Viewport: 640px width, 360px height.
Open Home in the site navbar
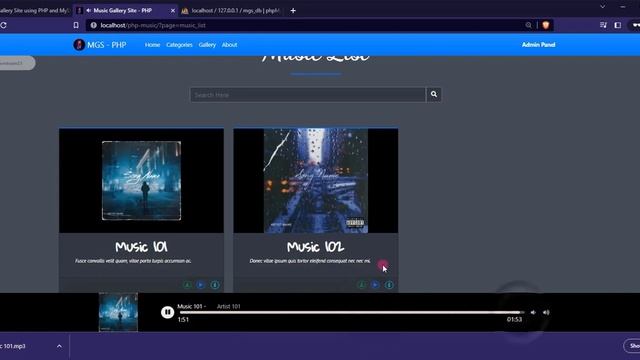coord(152,45)
